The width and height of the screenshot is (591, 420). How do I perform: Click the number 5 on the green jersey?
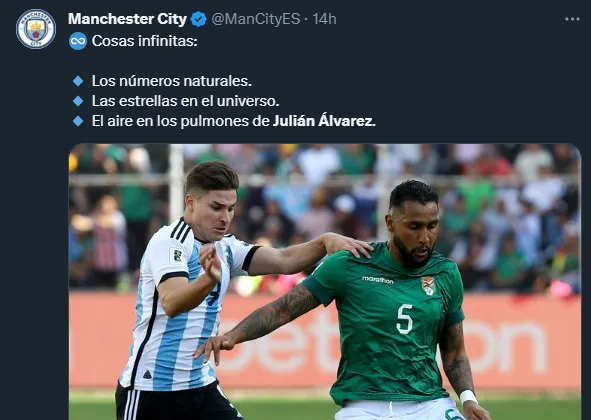coord(405,319)
